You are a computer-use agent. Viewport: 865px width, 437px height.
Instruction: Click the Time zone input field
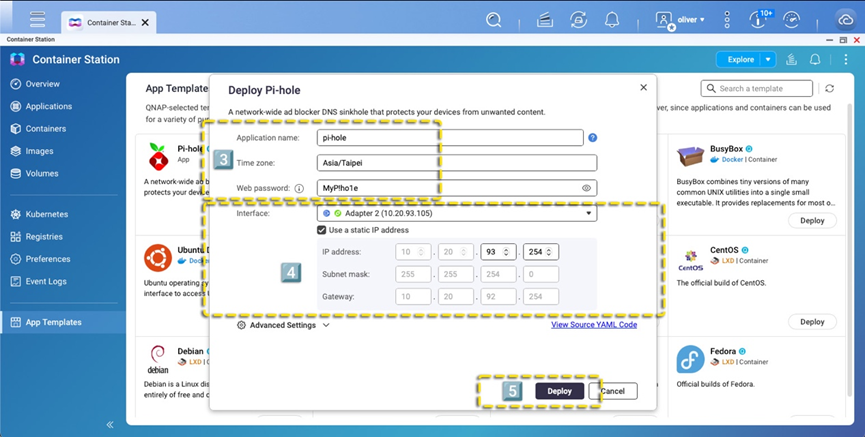tap(456, 163)
